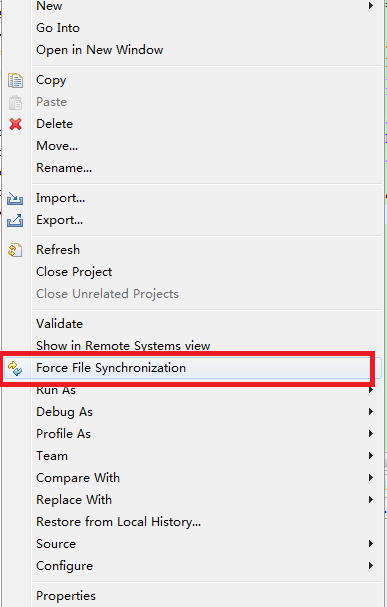Click the Copy icon in the menu
This screenshot has height=607, width=387.
[x=15, y=80]
